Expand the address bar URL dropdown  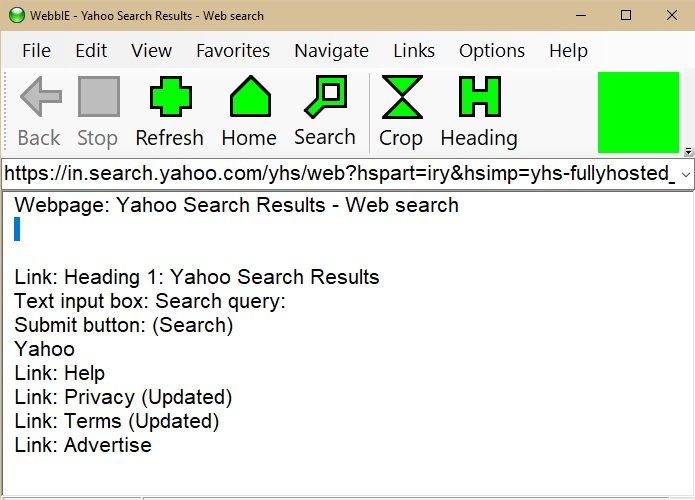point(685,174)
